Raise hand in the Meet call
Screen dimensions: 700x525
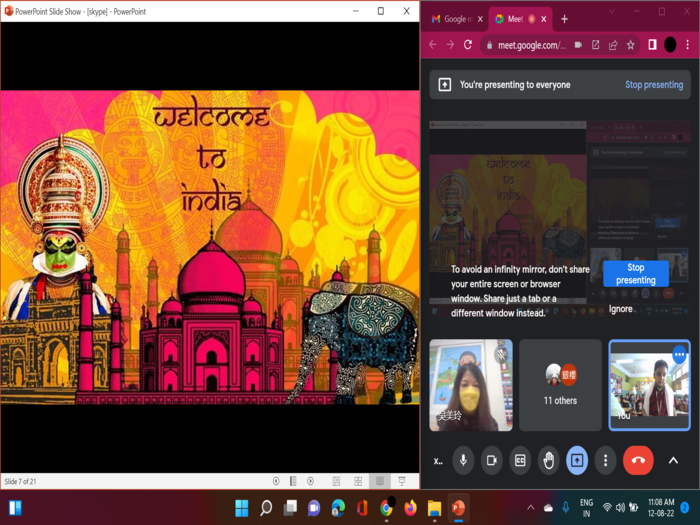click(x=549, y=460)
